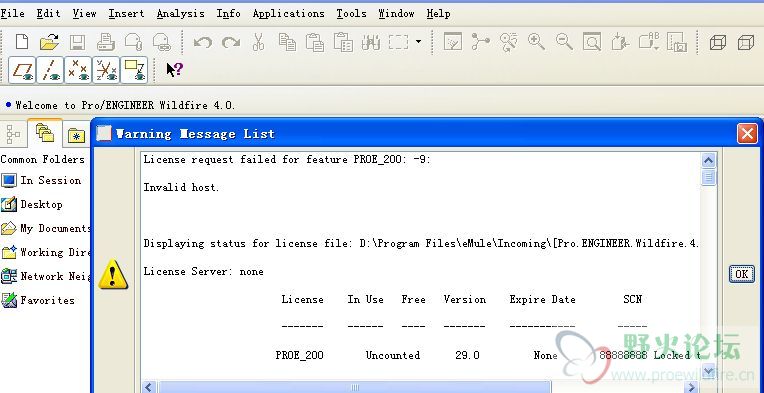
Task: Click the Cut scissors icon
Action: 258,42
